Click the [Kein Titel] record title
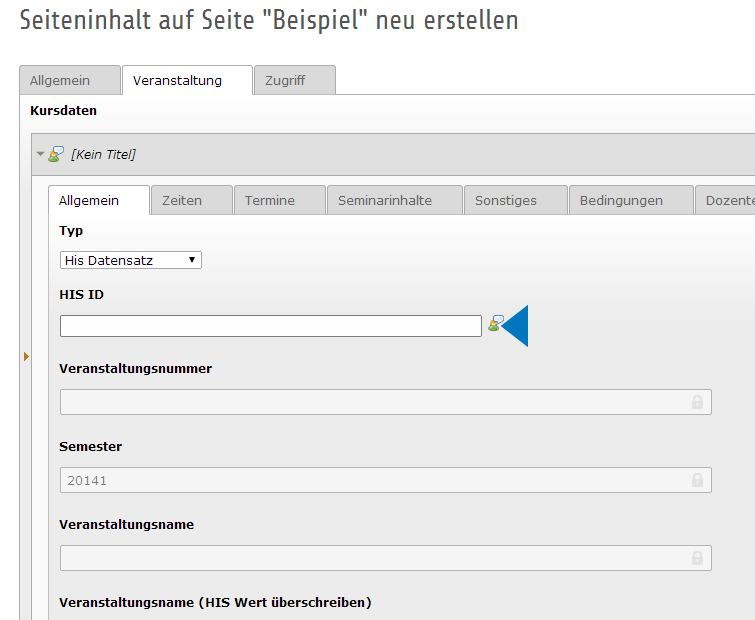755x620 pixels. pyautogui.click(x=103, y=154)
